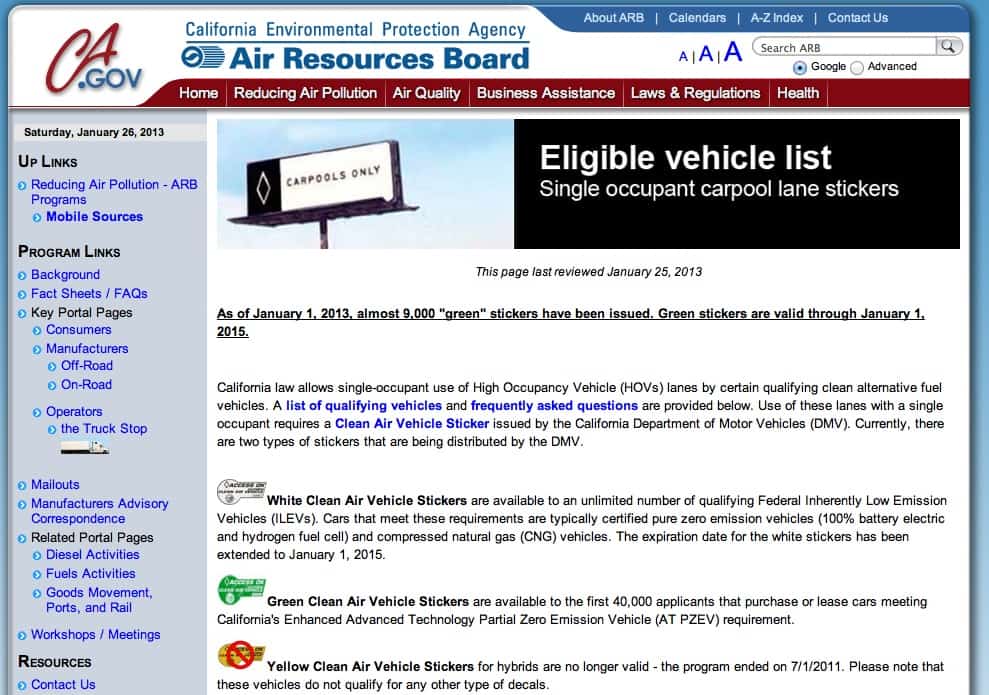Click into the Search ARB field
The width and height of the screenshot is (989, 695).
[x=845, y=47]
